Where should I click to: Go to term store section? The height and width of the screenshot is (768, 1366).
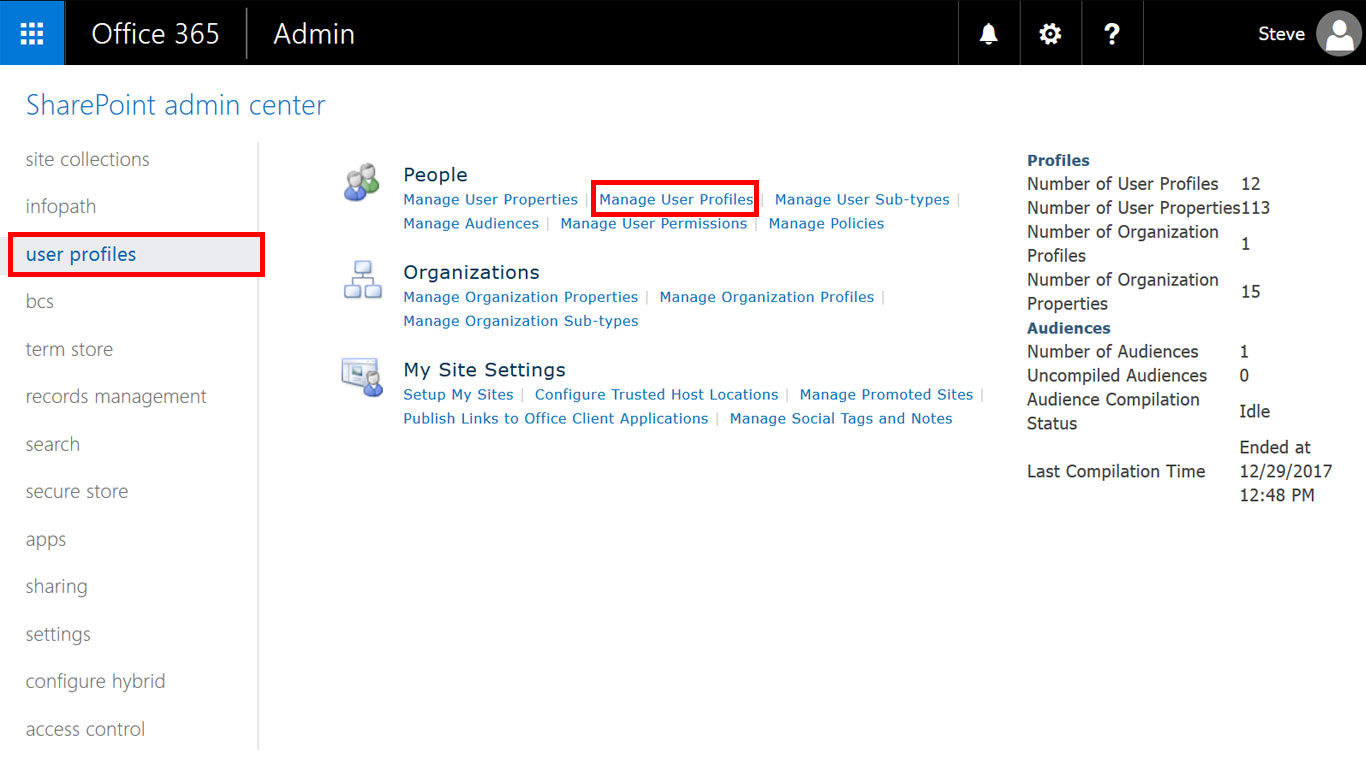click(69, 350)
